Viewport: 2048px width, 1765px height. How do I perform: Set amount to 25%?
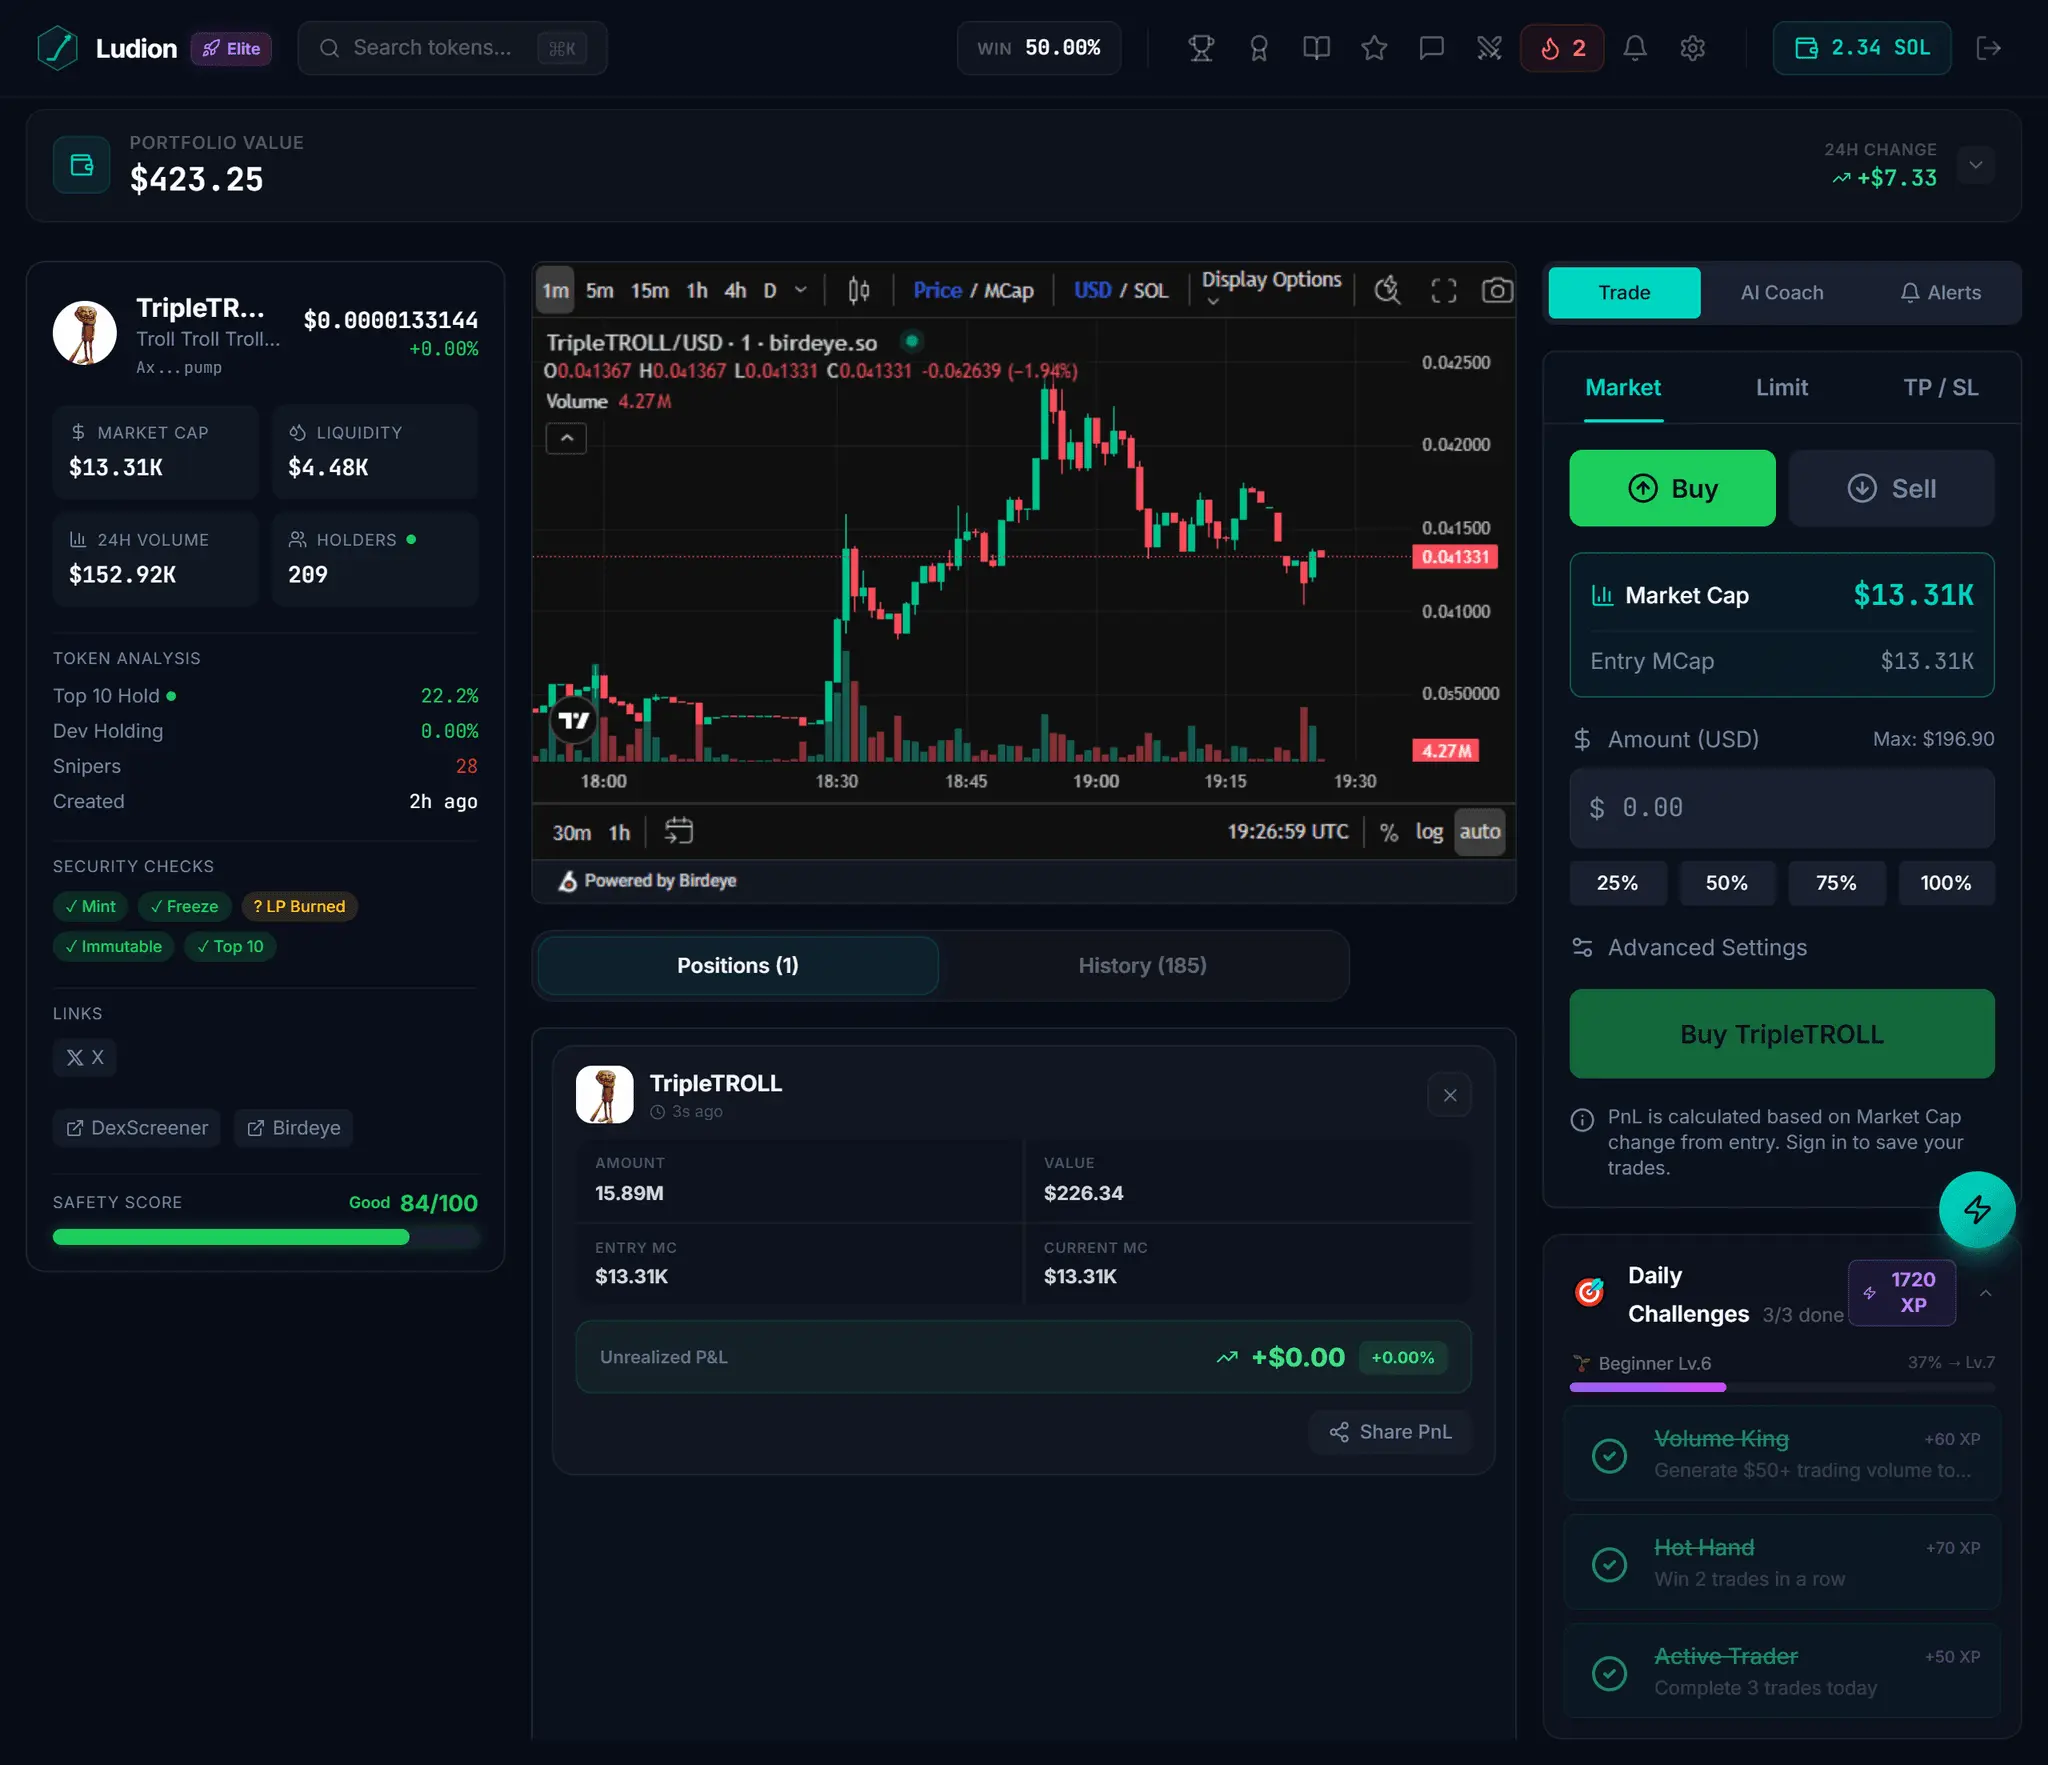1617,883
